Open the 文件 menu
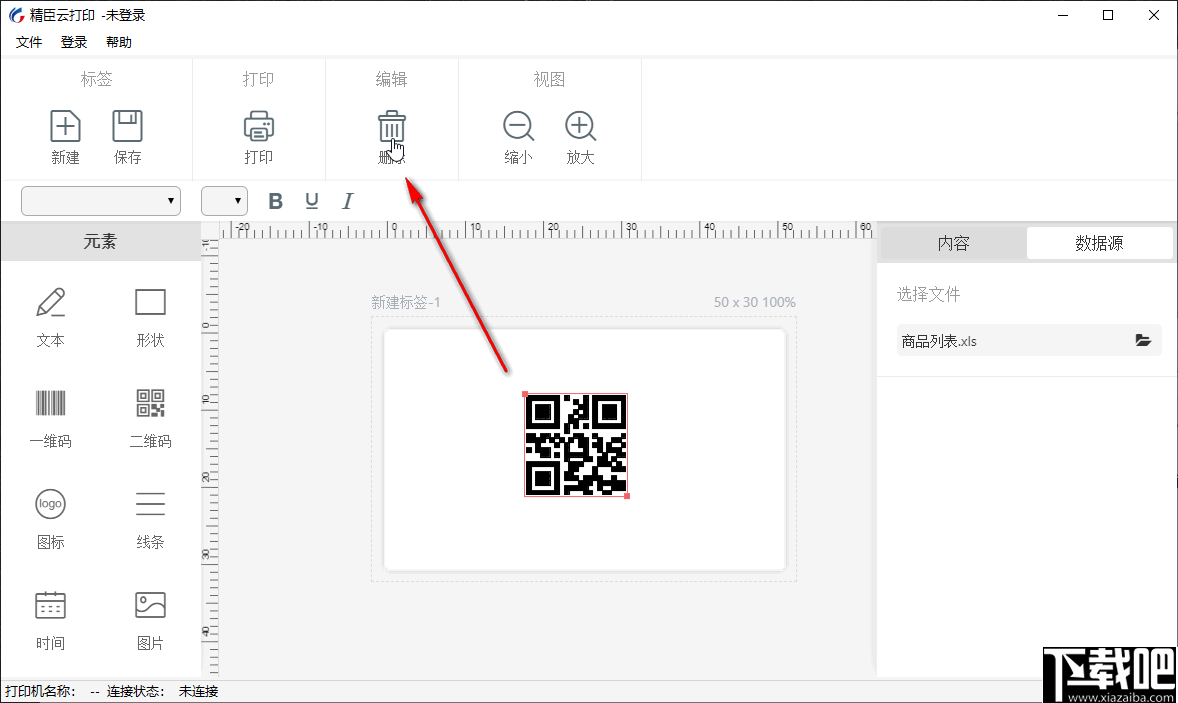Screen dimensions: 1178x703 click(x=29, y=42)
